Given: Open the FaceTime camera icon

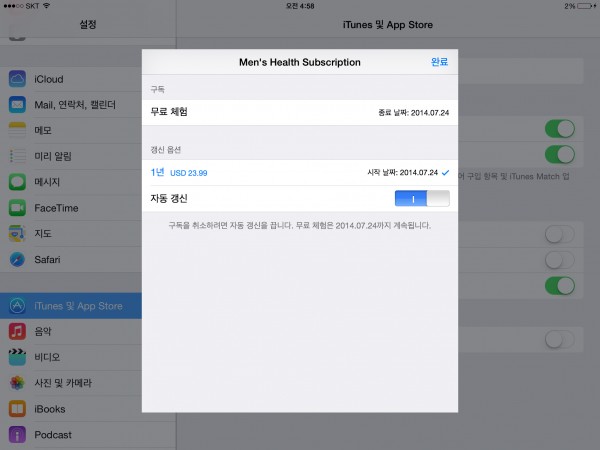Looking at the screenshot, I should [x=17, y=208].
